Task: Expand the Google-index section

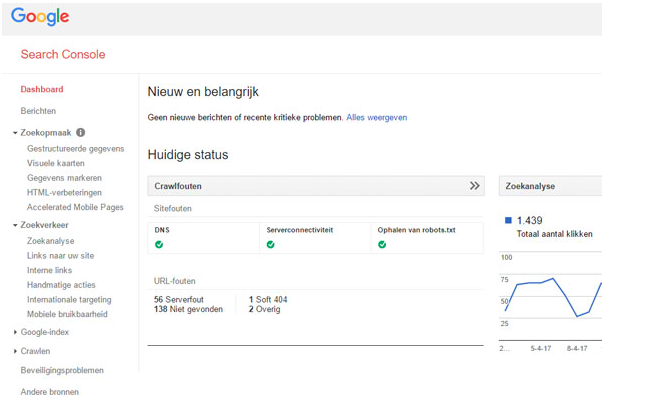Action: 44,332
